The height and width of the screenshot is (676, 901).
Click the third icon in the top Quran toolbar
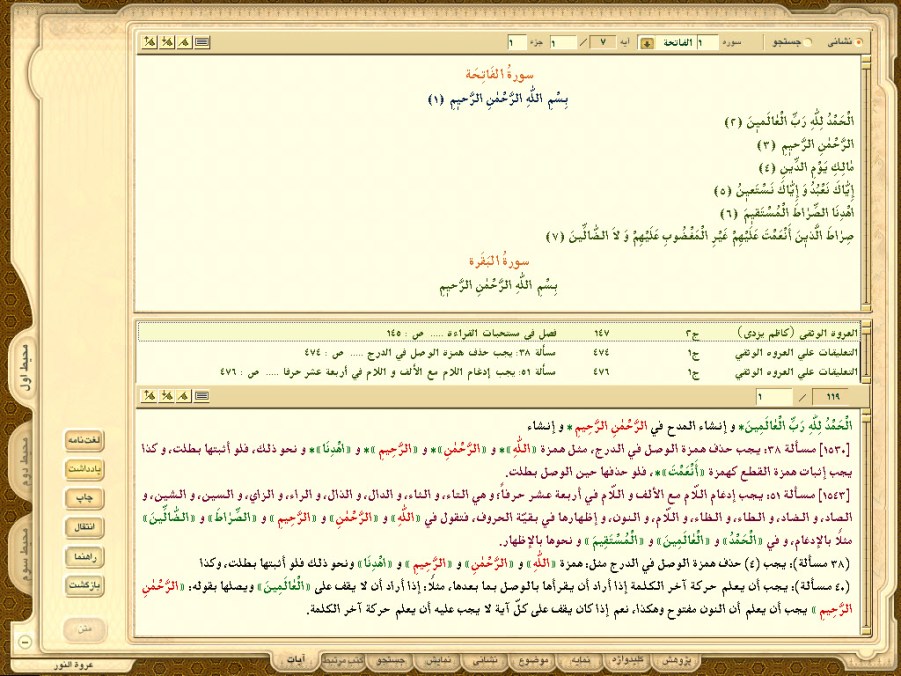tap(184, 42)
